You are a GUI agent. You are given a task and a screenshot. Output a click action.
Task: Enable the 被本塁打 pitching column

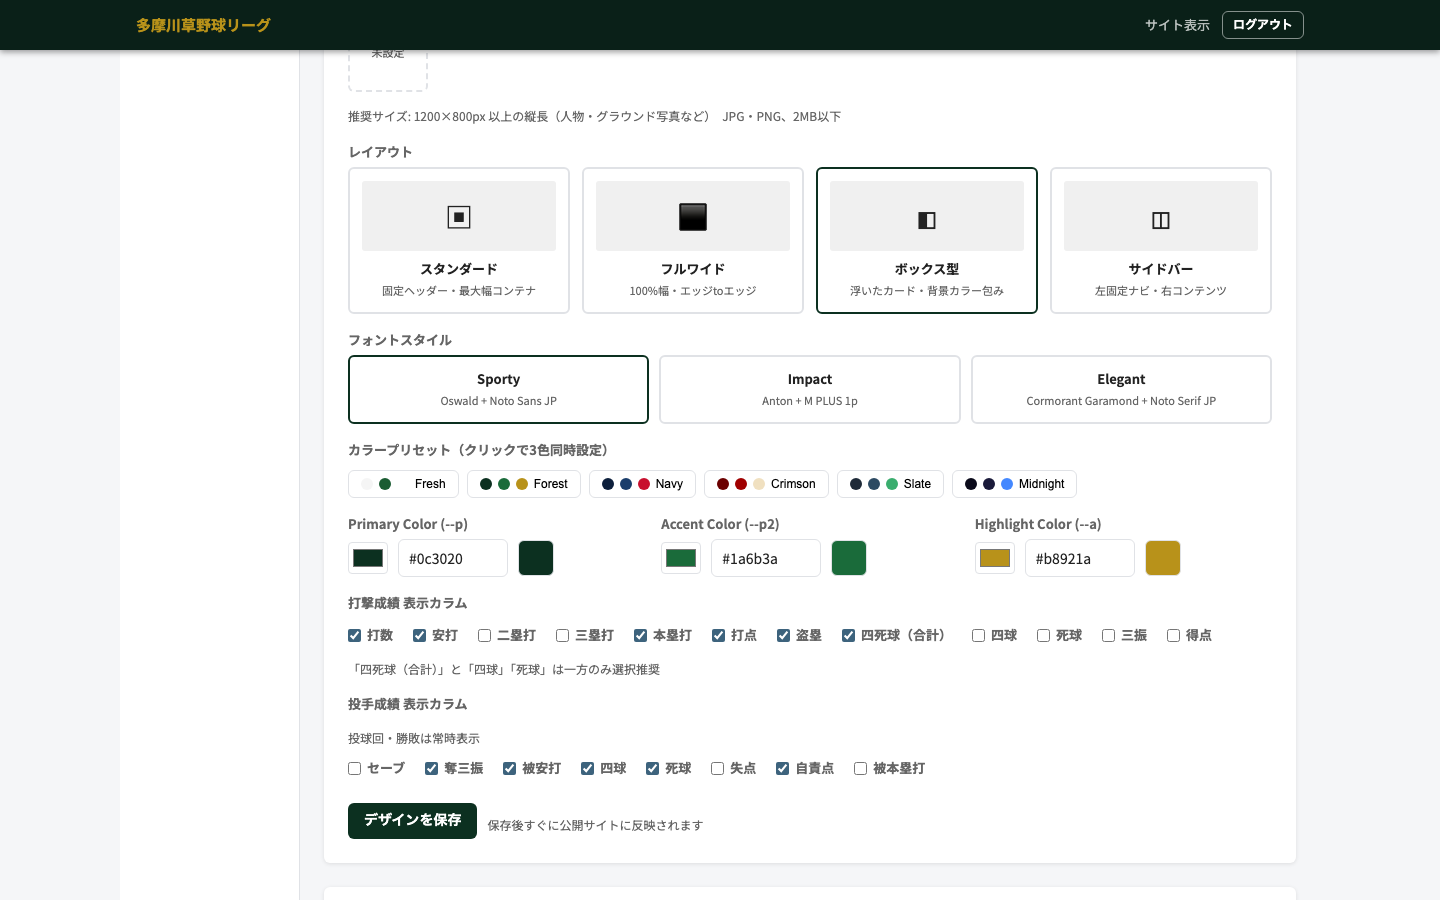point(860,769)
